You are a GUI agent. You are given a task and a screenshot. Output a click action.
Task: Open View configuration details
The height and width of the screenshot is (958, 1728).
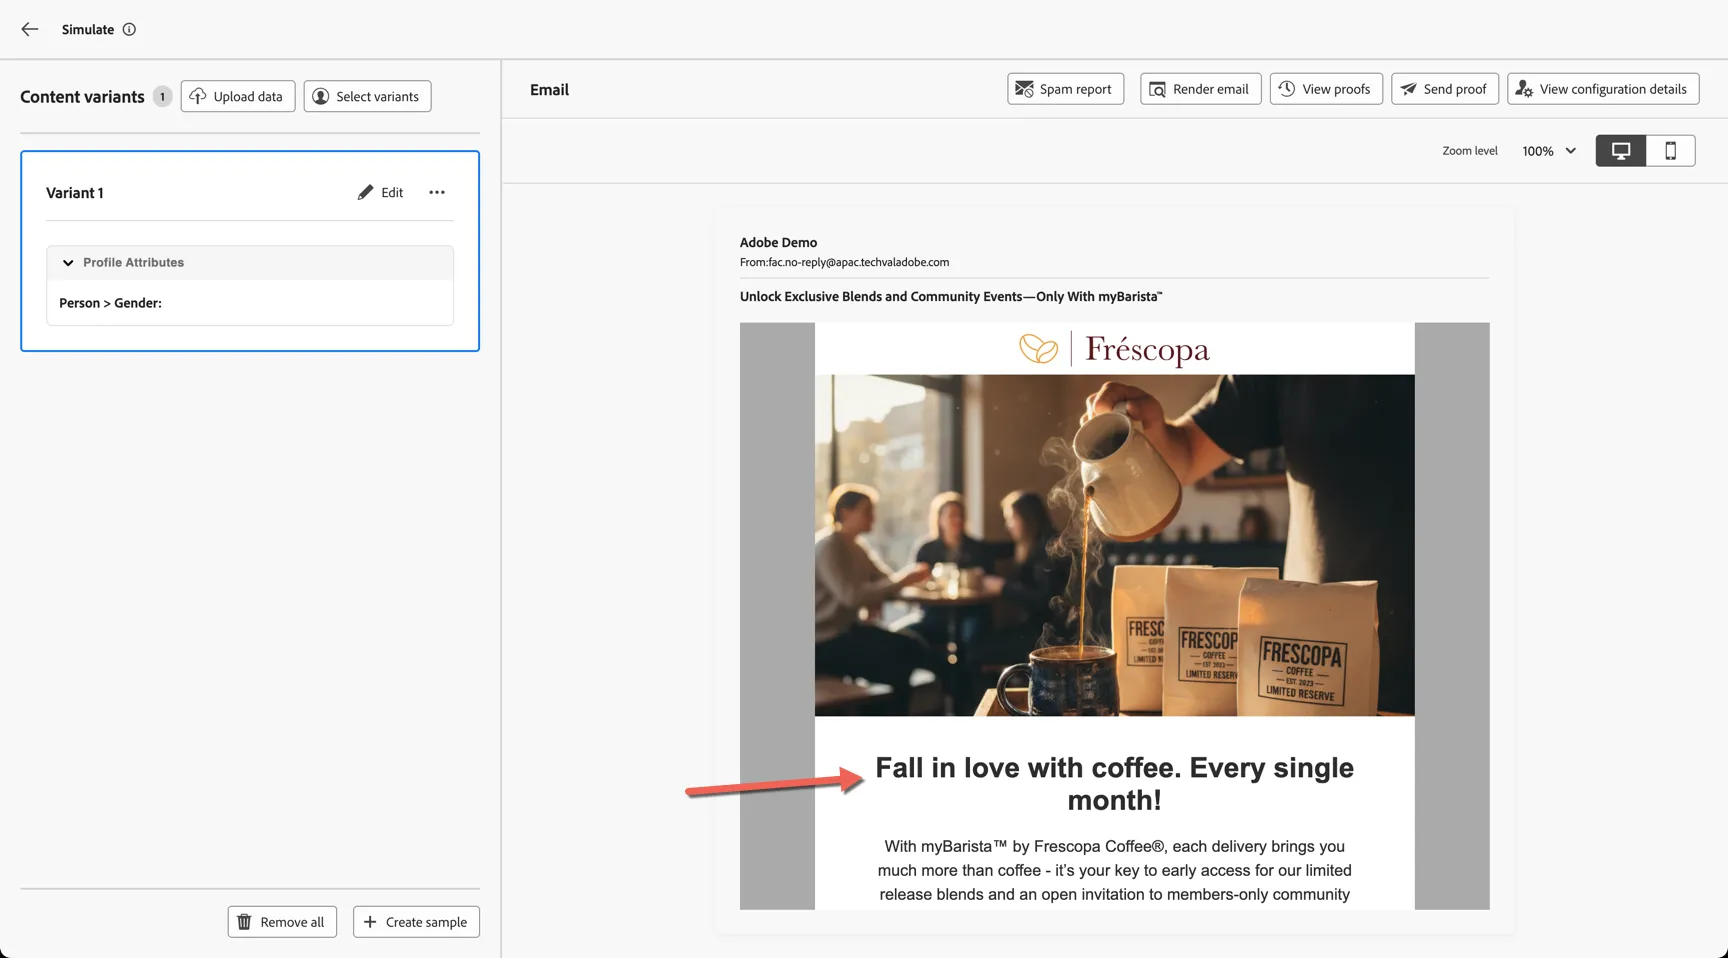coord(1603,89)
